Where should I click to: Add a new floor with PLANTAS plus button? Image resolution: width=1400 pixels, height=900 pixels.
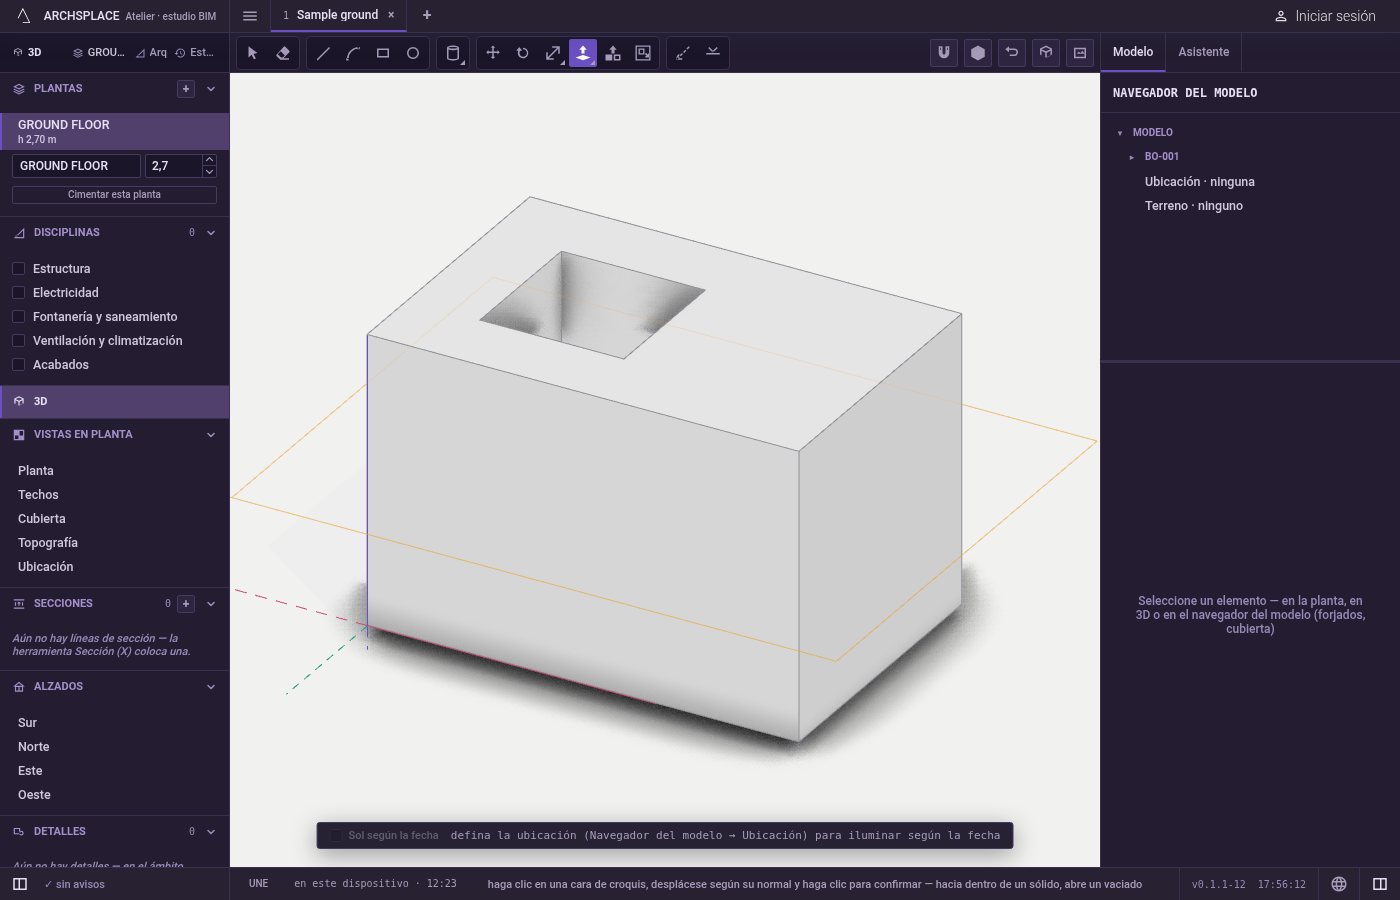point(186,89)
